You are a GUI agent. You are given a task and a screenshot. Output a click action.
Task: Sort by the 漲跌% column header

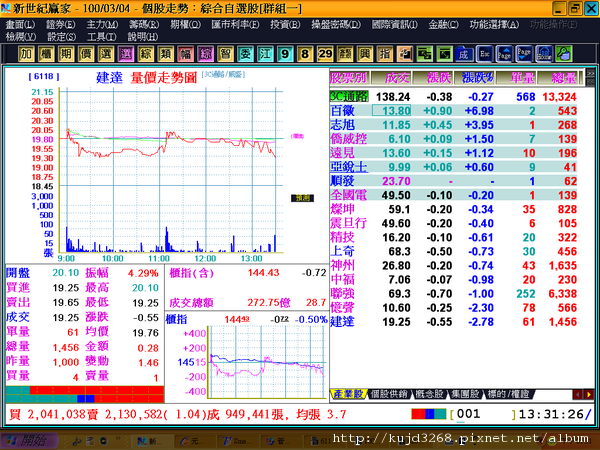tap(475, 78)
